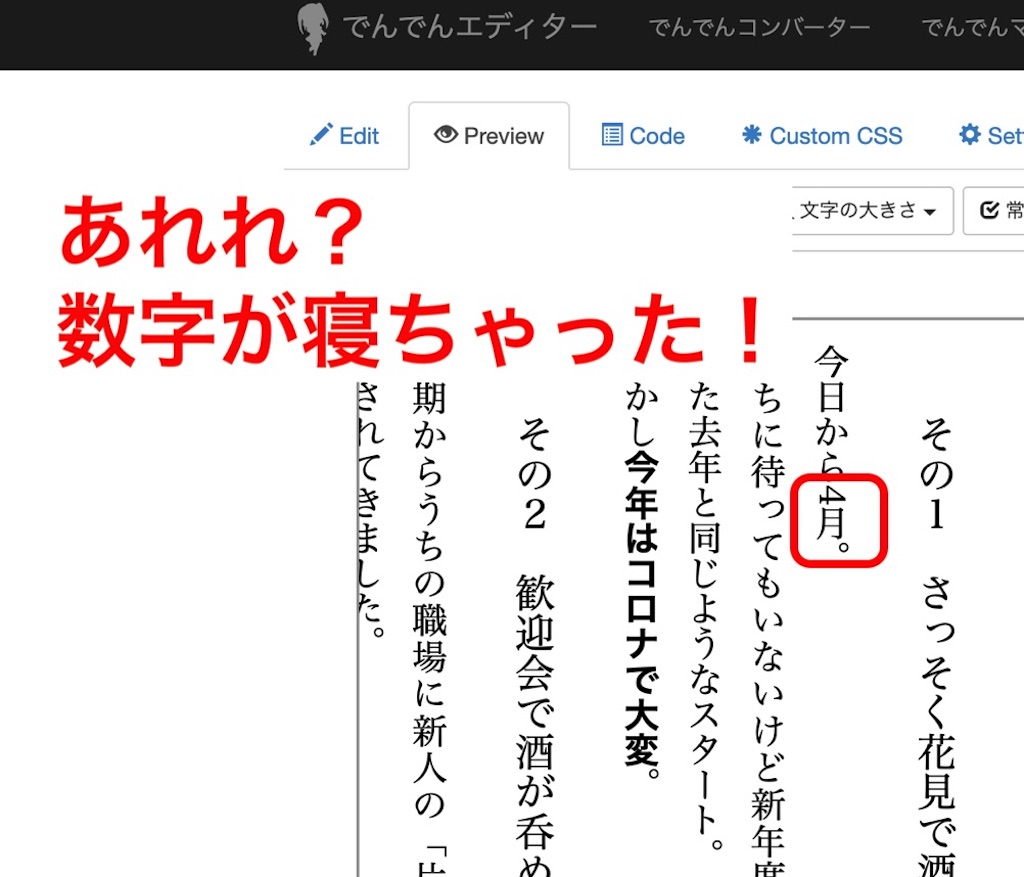1024x877 pixels.
Task: Click the でんでんエディター brand title
Action: coord(469,27)
